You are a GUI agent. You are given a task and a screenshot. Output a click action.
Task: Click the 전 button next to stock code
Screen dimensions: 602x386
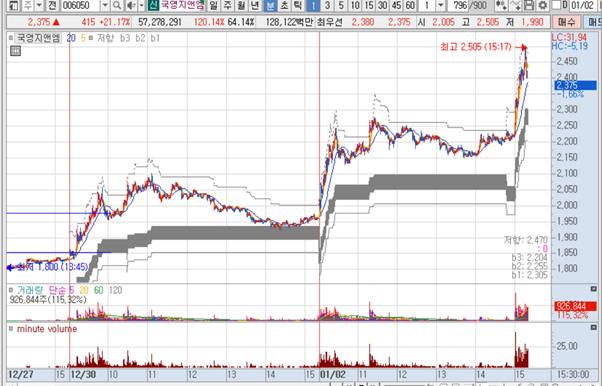point(53,5)
